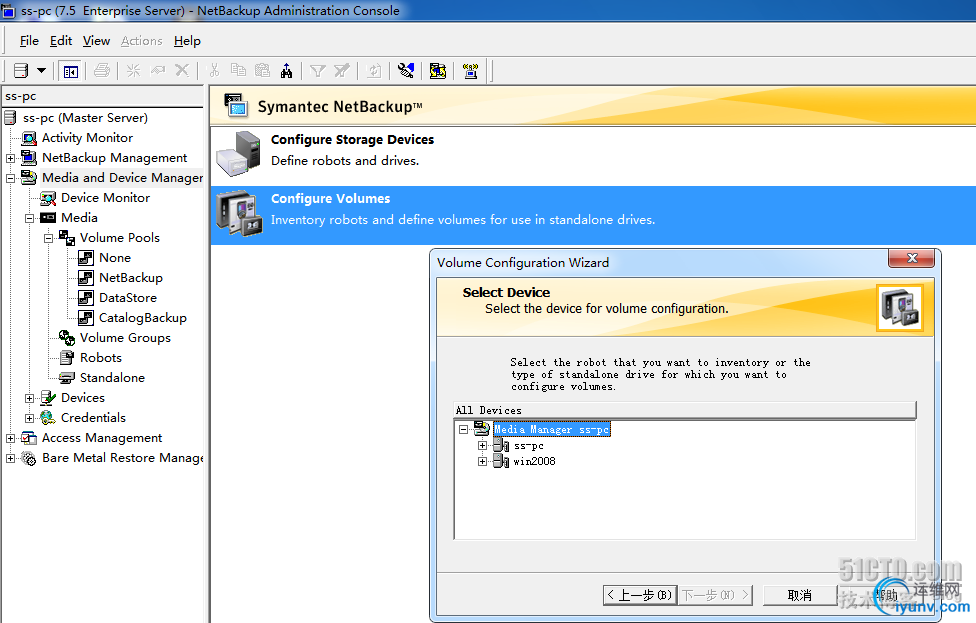Select the Media and Device Manager label
Image resolution: width=976 pixels, height=623 pixels.
click(x=123, y=179)
